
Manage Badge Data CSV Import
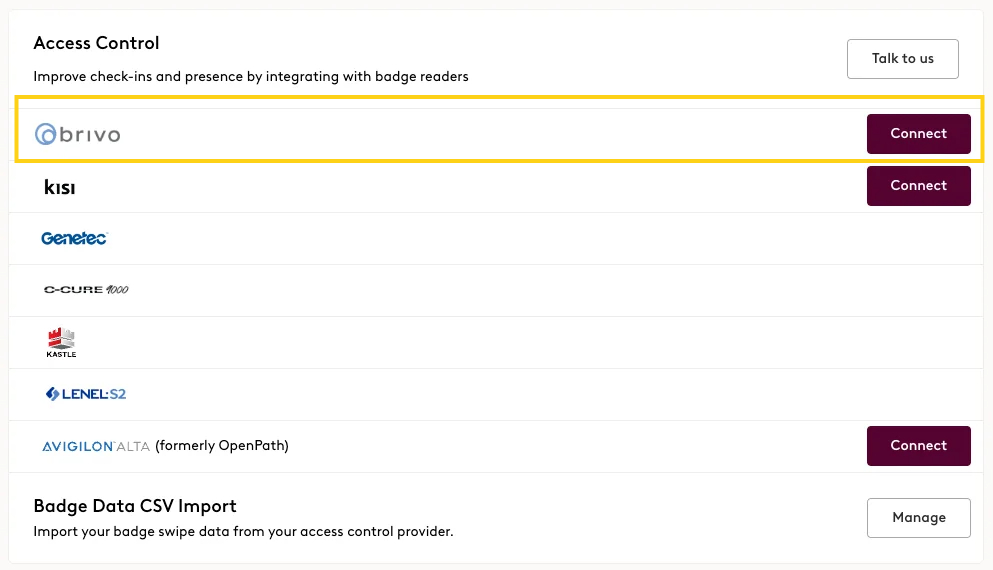point(918,518)
